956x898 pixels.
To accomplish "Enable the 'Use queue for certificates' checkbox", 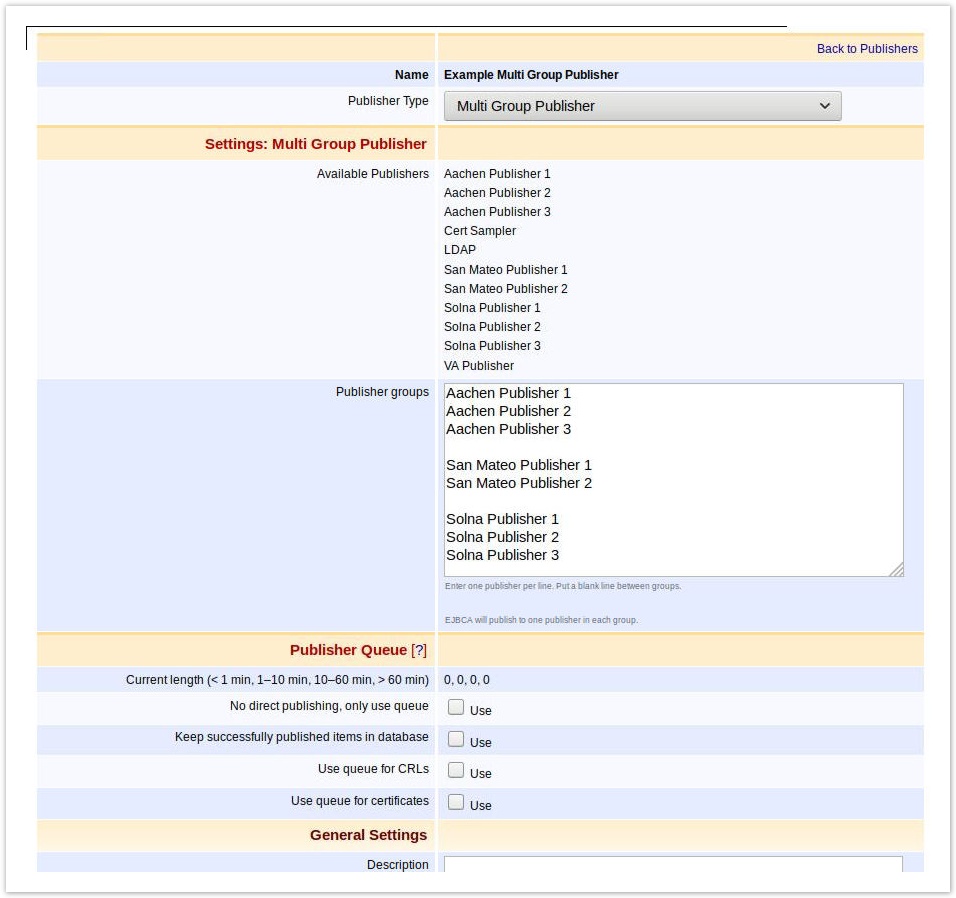I will 456,799.
